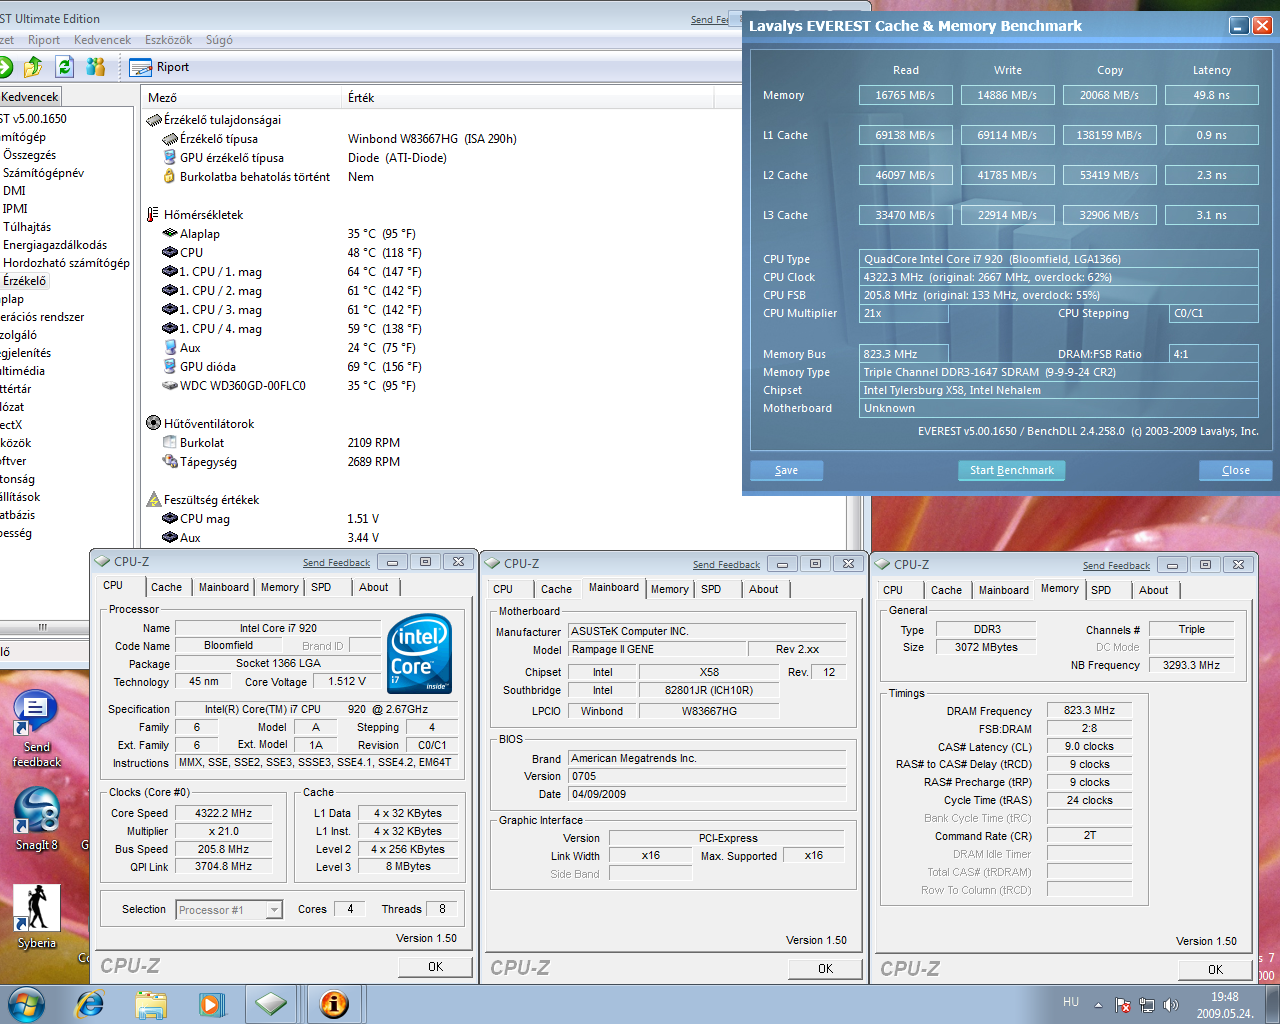This screenshot has width=1280, height=1024.
Task: Click the EVEREST taskbar button
Action: pyautogui.click(x=334, y=1004)
